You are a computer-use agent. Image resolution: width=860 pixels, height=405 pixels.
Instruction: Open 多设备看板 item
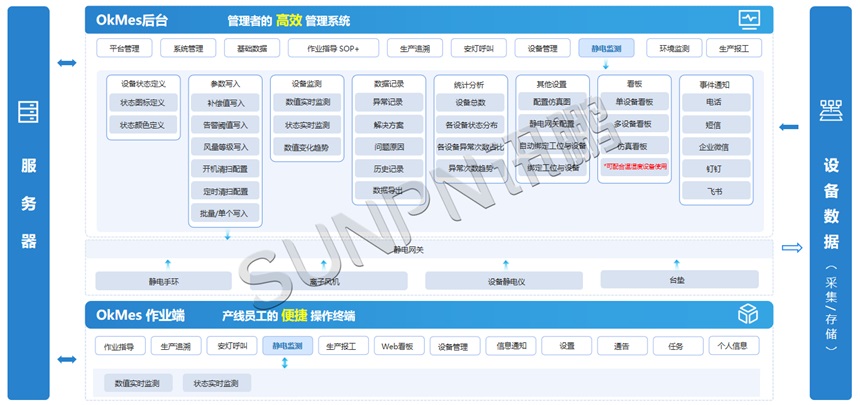tap(634, 123)
